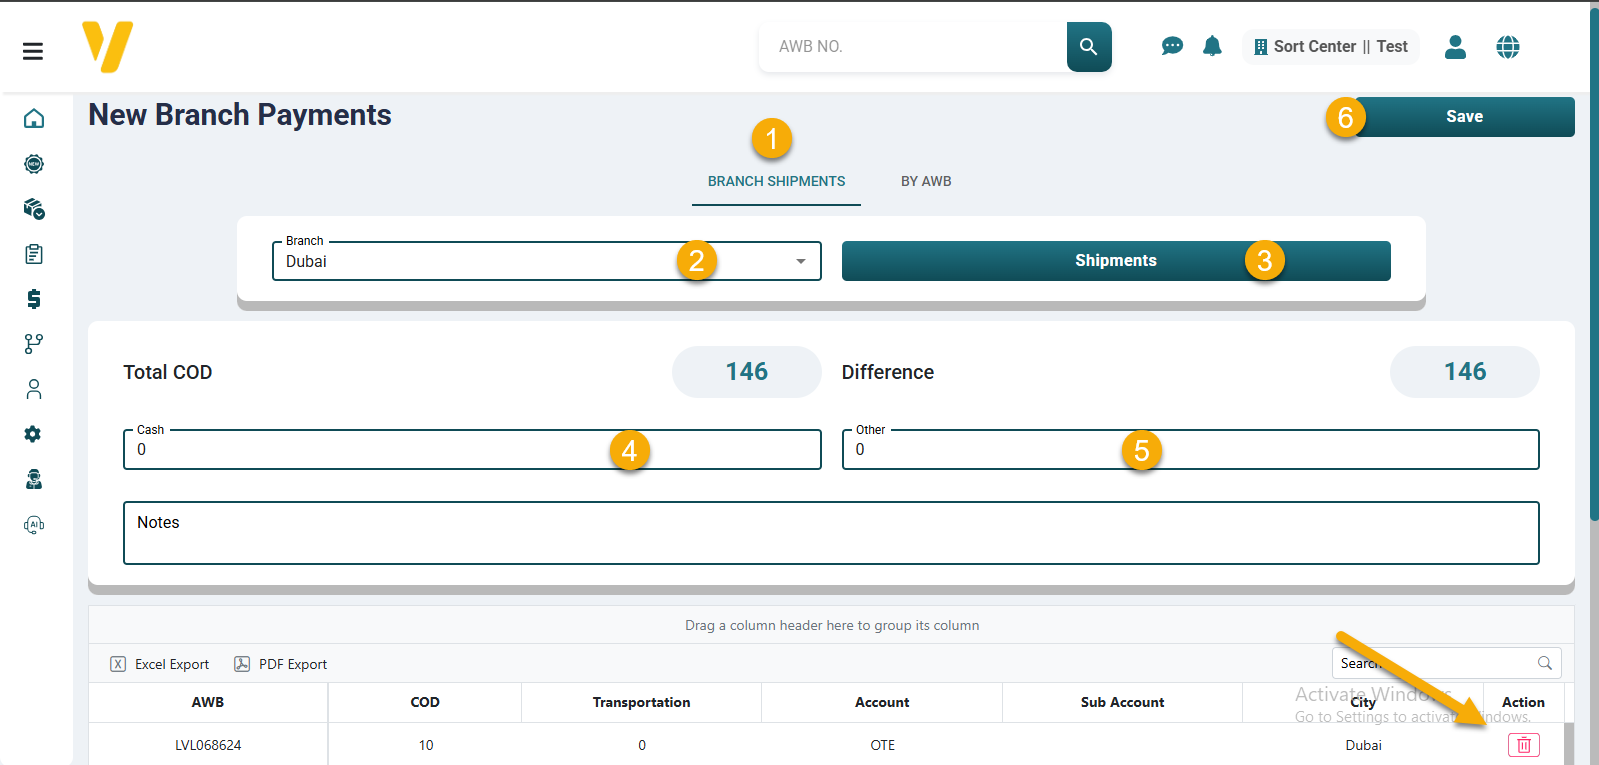Click into the Cash input field

[x=370, y=450]
